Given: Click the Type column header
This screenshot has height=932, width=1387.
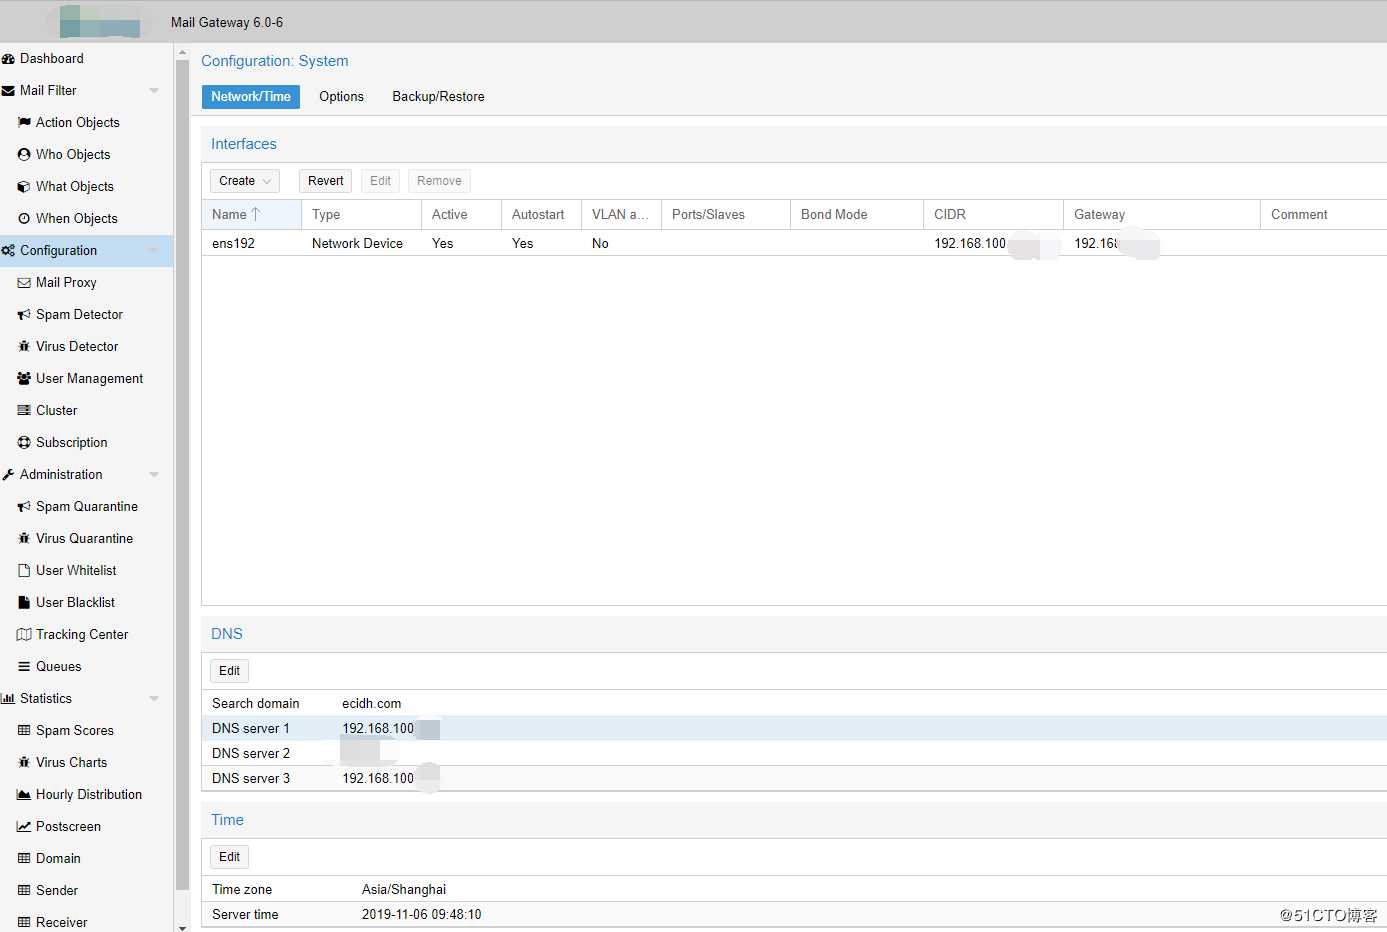Looking at the screenshot, I should (361, 215).
